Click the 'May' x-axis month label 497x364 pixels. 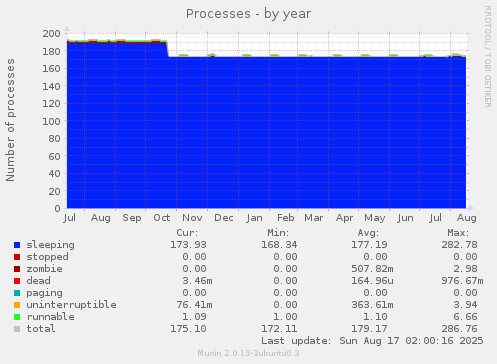[x=375, y=218]
